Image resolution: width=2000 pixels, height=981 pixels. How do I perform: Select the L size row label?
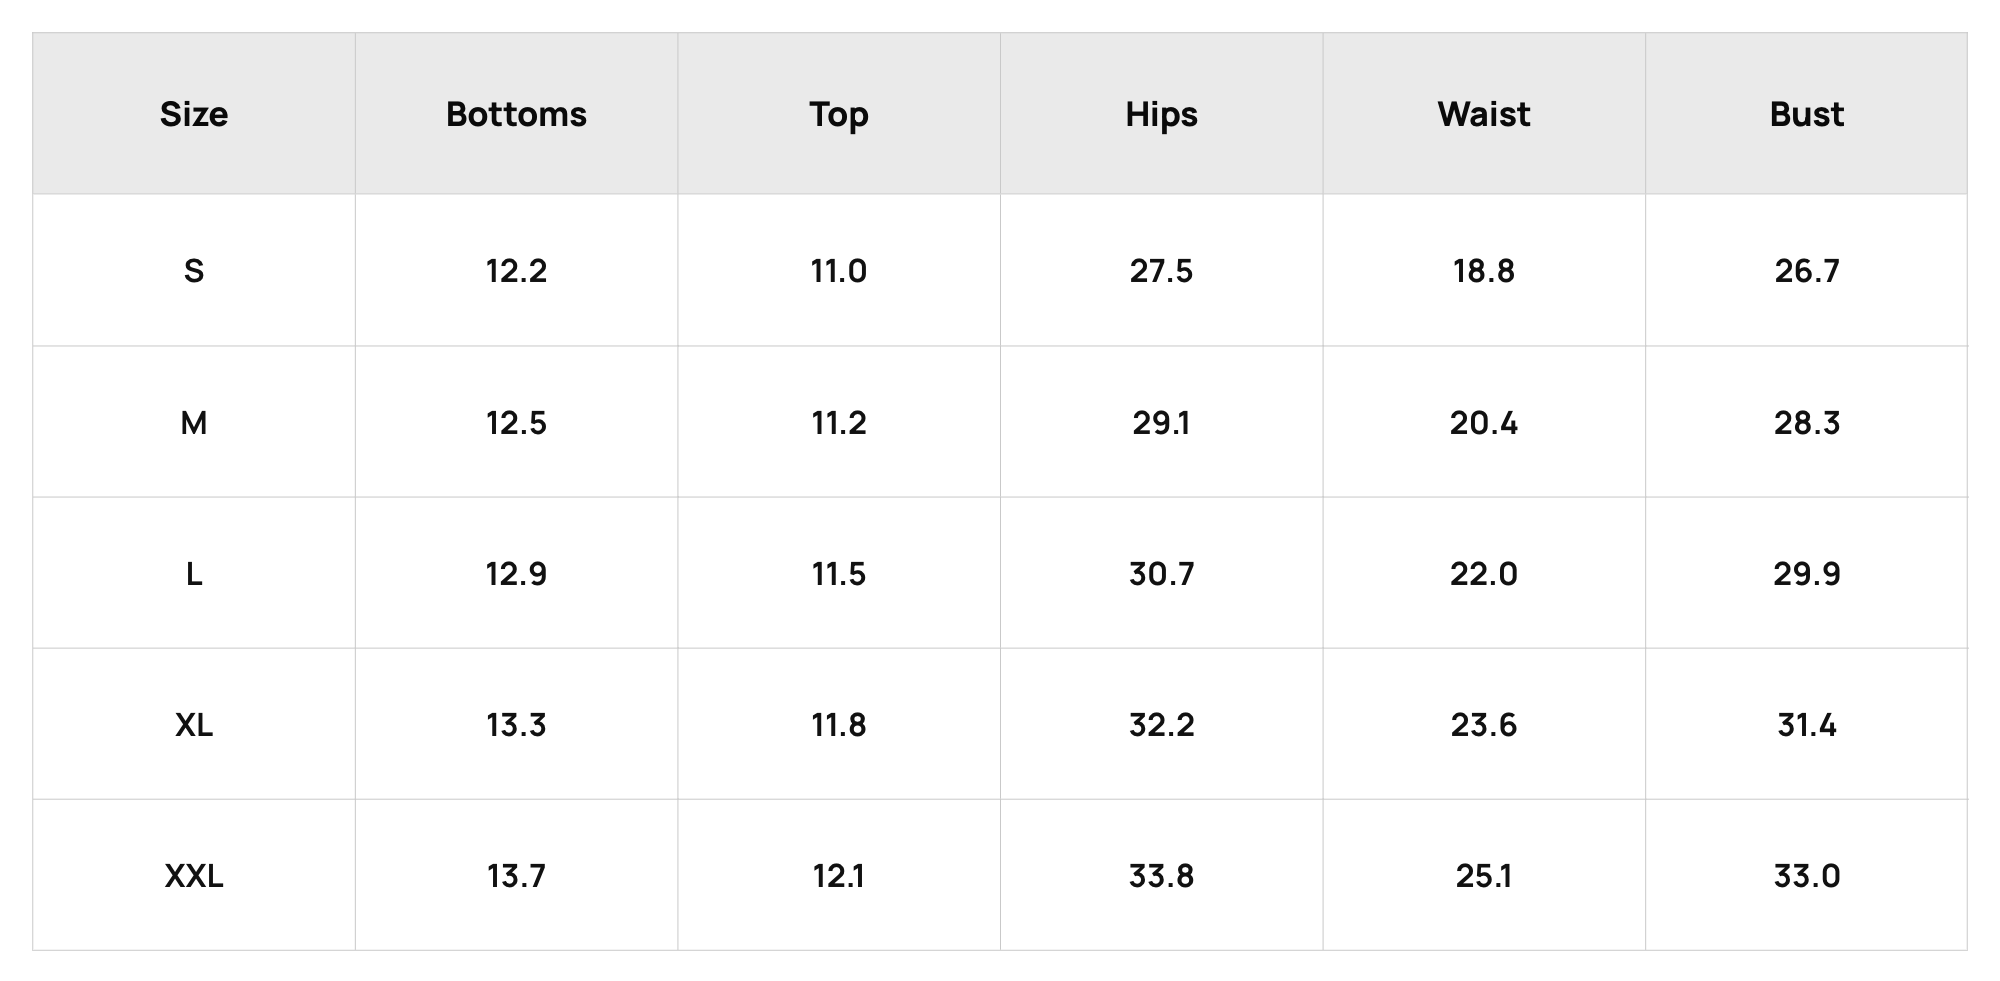click(194, 574)
